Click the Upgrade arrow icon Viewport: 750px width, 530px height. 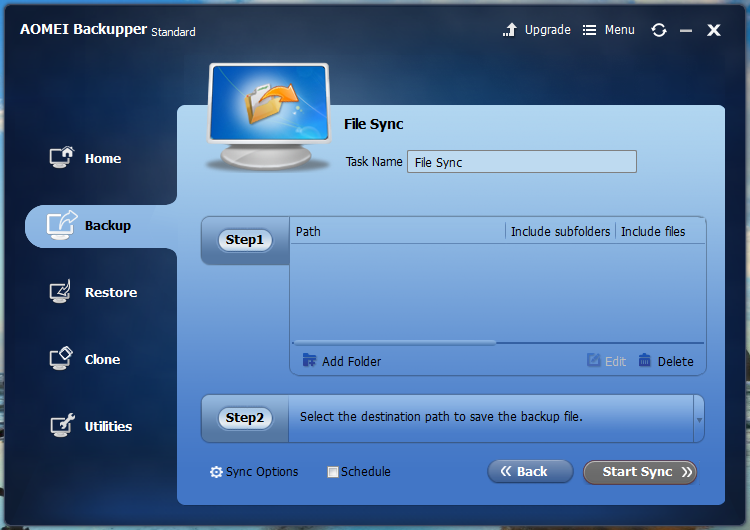(x=510, y=30)
